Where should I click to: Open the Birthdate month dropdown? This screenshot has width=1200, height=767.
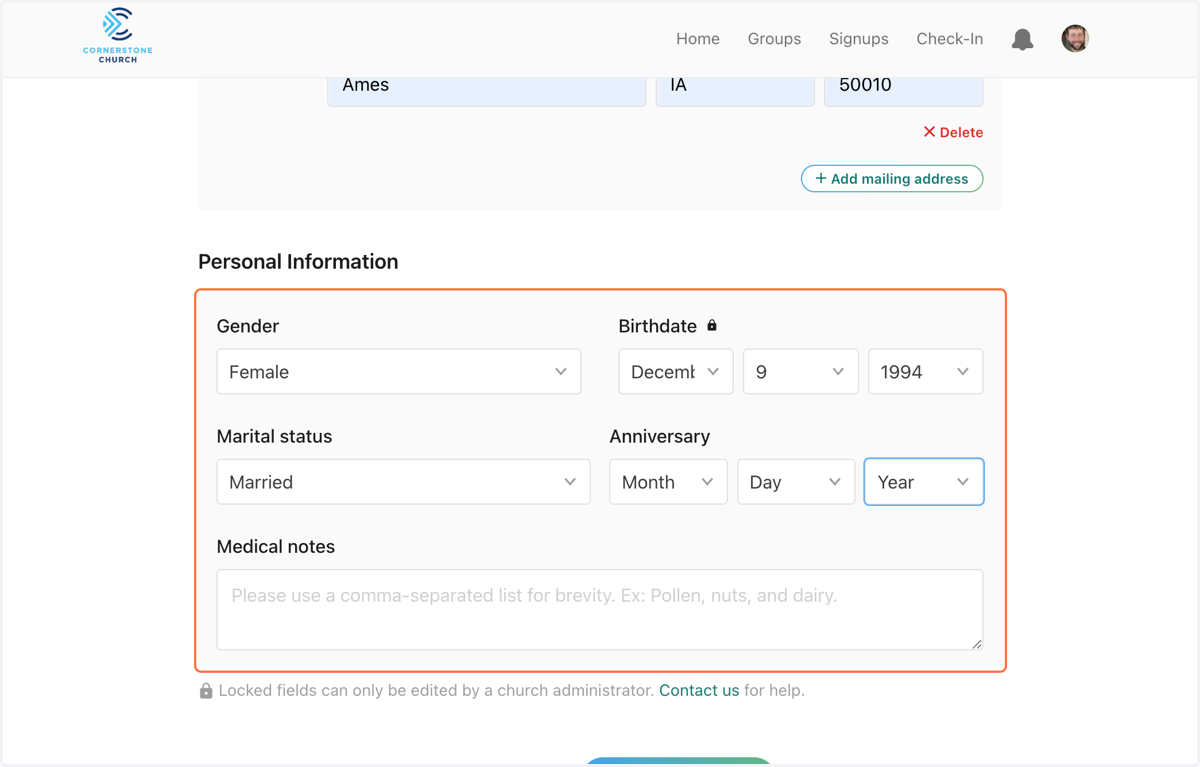point(676,372)
